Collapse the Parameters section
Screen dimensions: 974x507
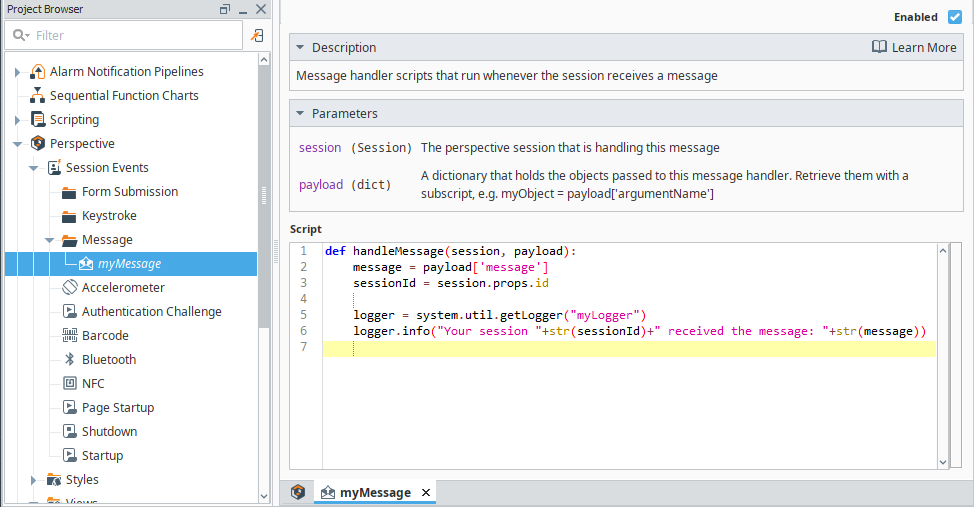click(300, 114)
